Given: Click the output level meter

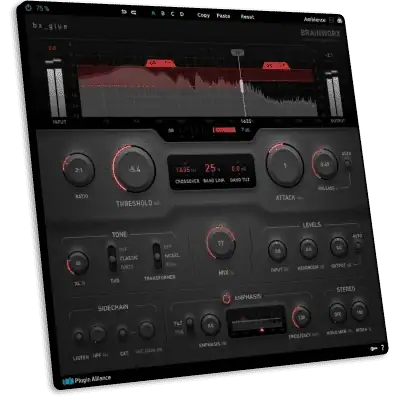Looking at the screenshot, I should [x=335, y=97].
